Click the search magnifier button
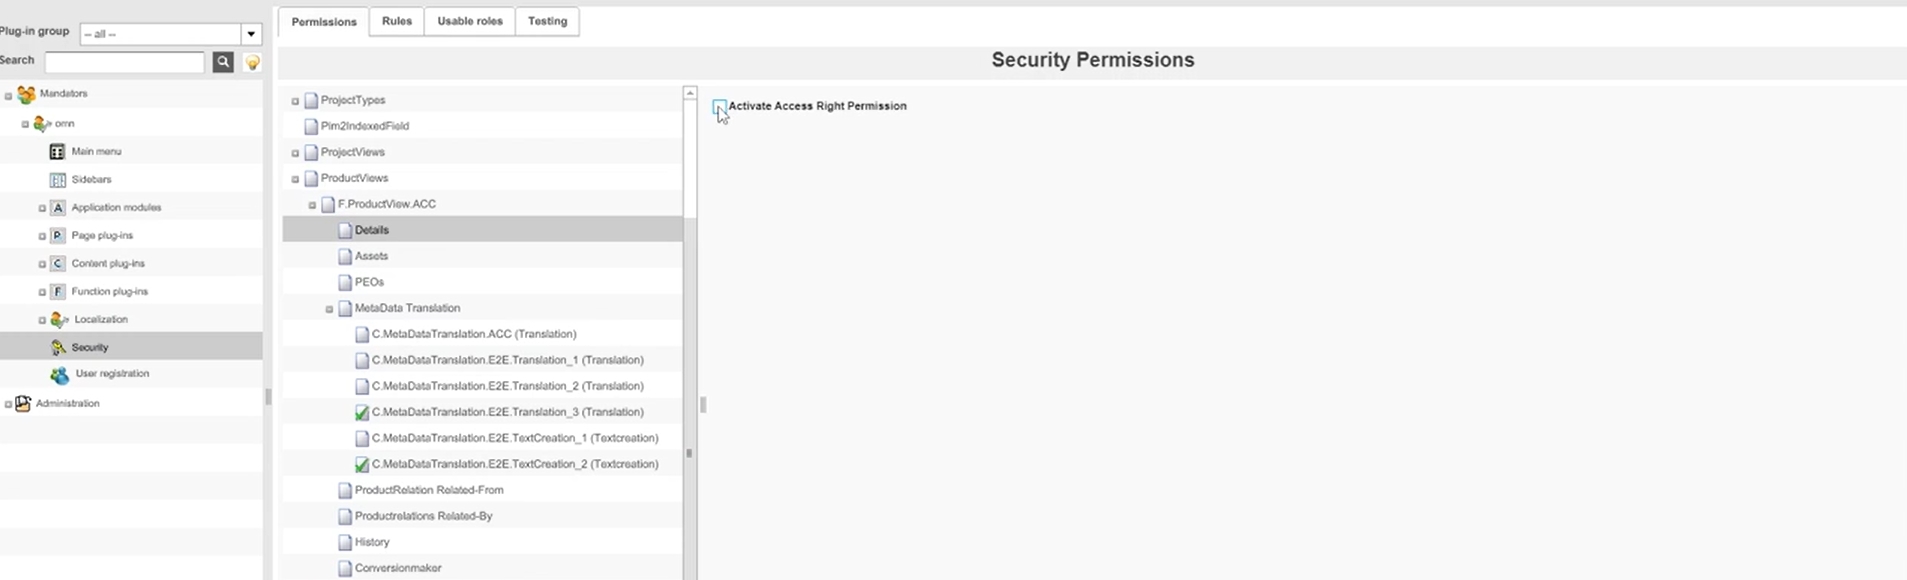Viewport: 1907px width, 580px height. pos(223,62)
